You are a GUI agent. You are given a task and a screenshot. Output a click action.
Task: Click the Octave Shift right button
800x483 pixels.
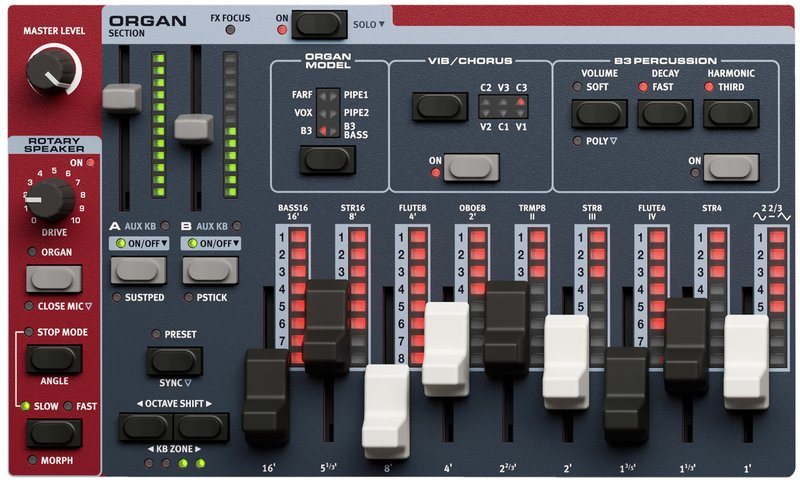click(x=202, y=427)
